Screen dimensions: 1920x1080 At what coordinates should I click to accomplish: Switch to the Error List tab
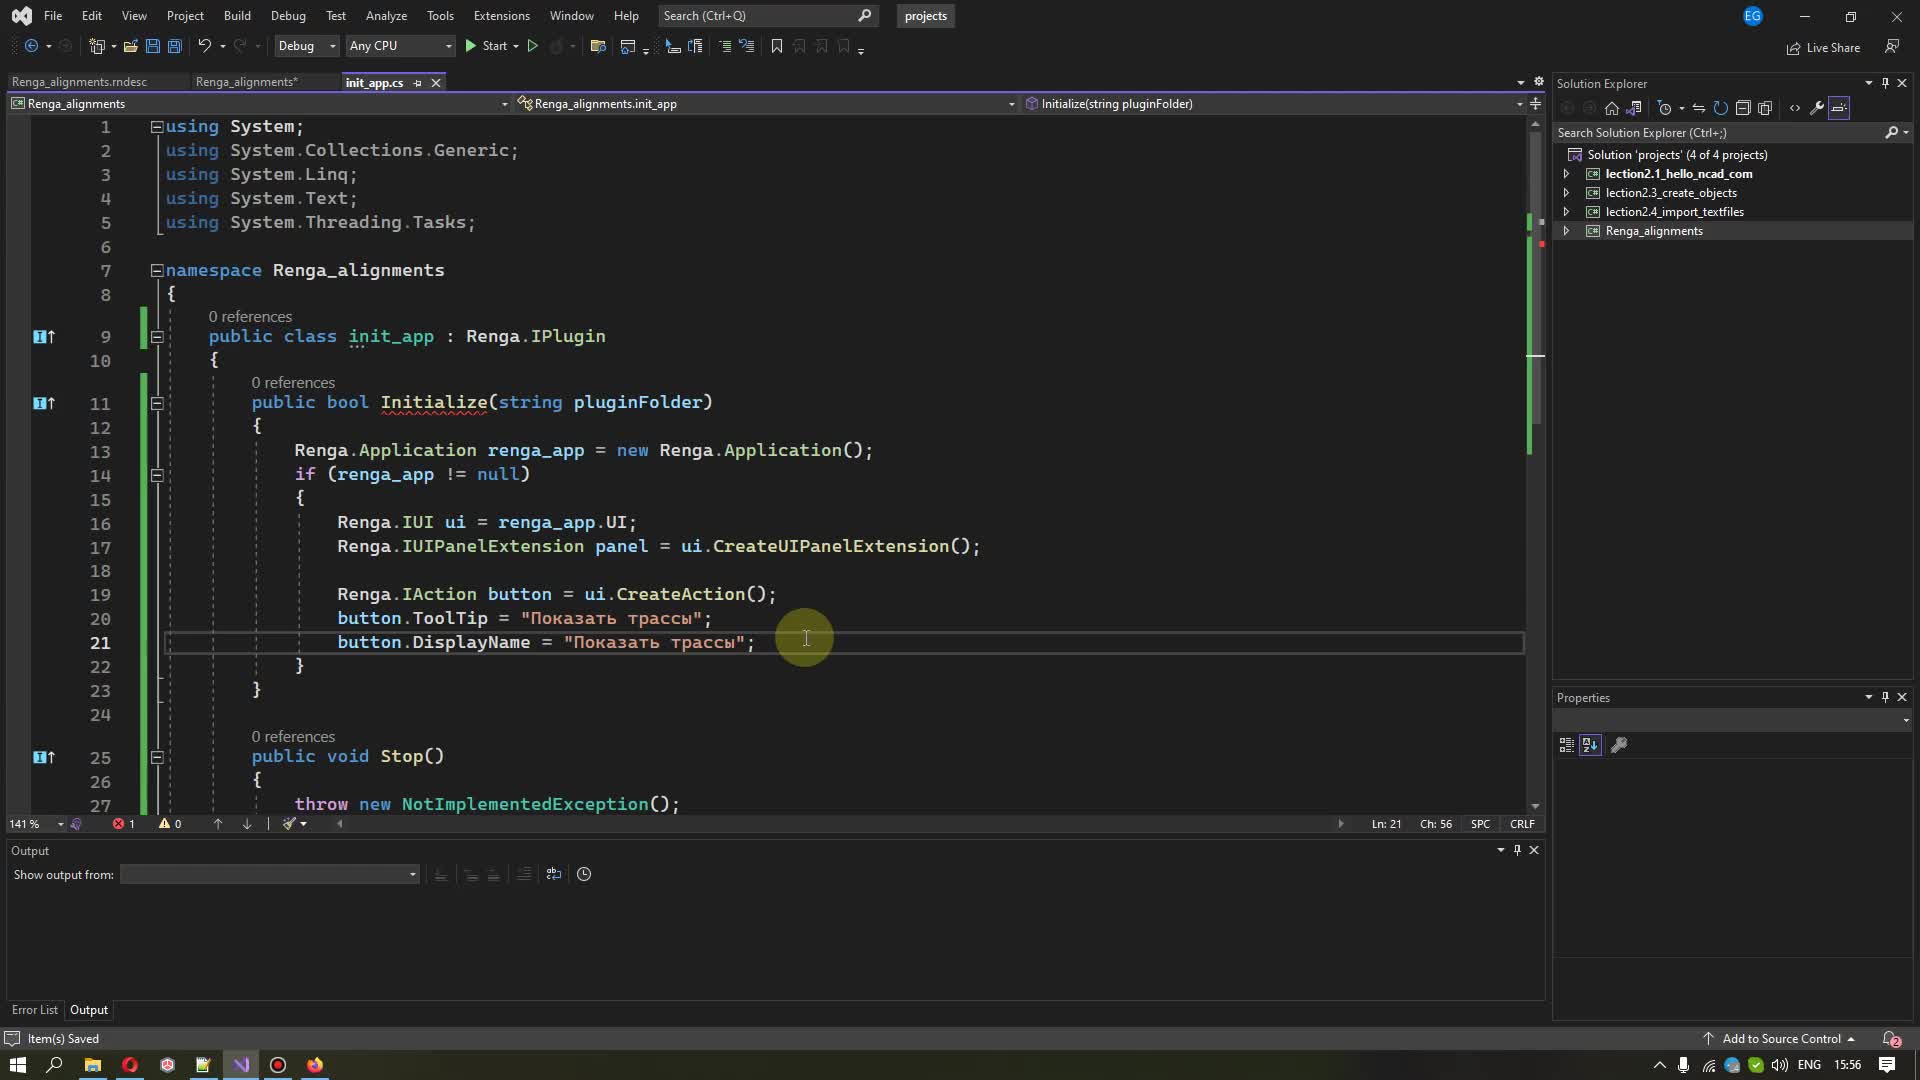(35, 1010)
